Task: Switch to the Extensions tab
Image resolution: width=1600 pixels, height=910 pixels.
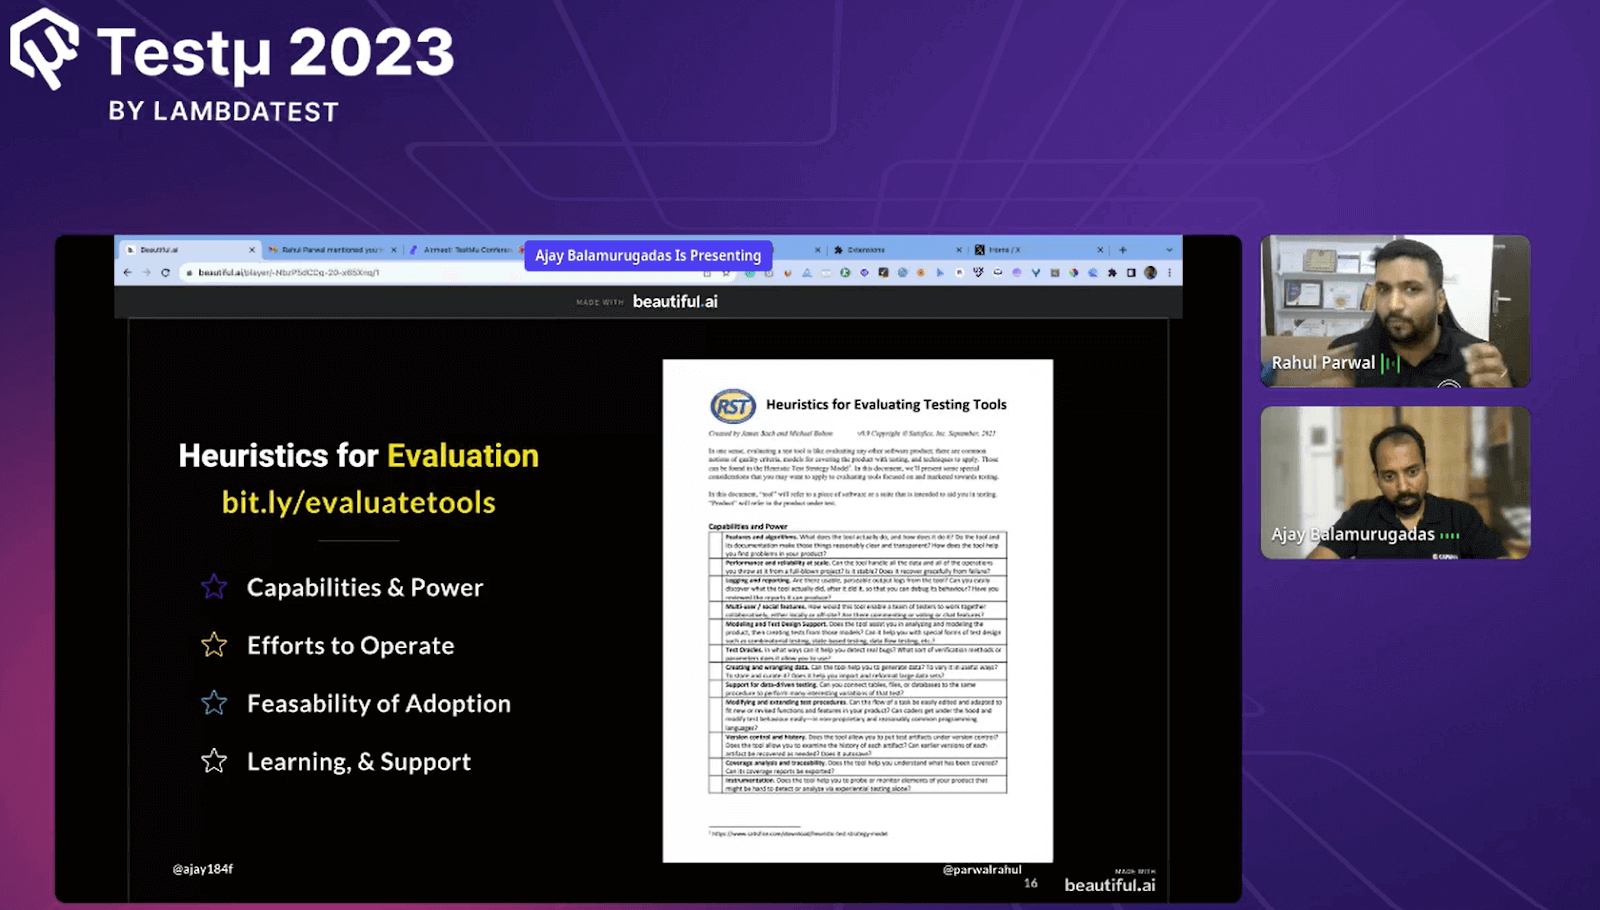Action: [x=897, y=250]
